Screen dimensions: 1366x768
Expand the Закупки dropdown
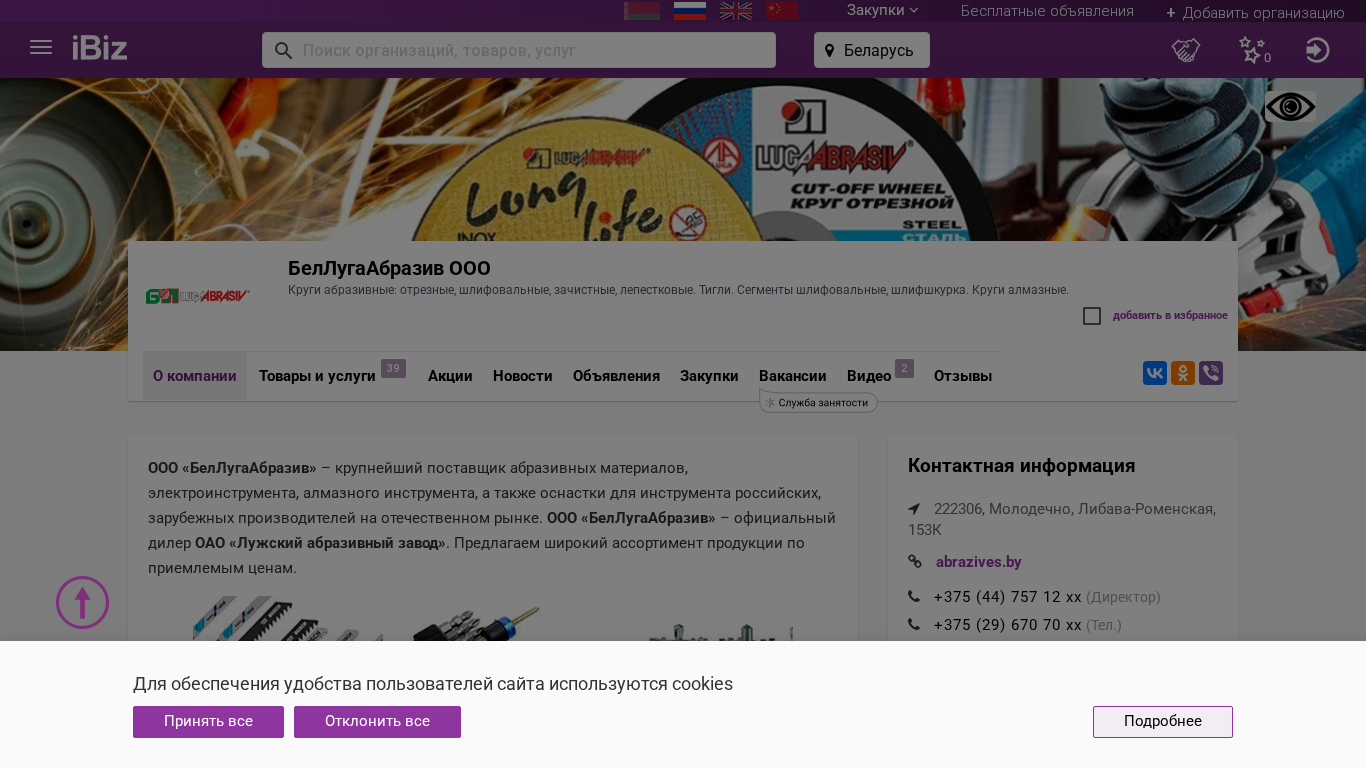882,11
